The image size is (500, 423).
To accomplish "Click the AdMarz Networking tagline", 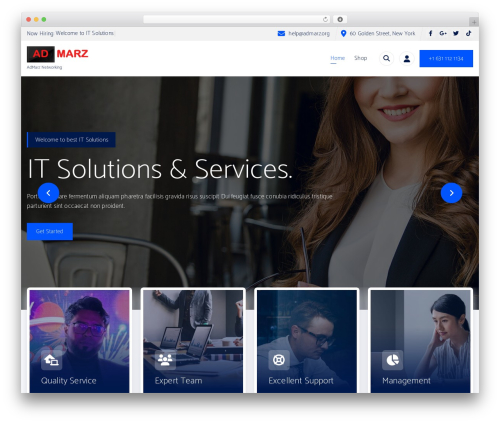I will (44, 67).
